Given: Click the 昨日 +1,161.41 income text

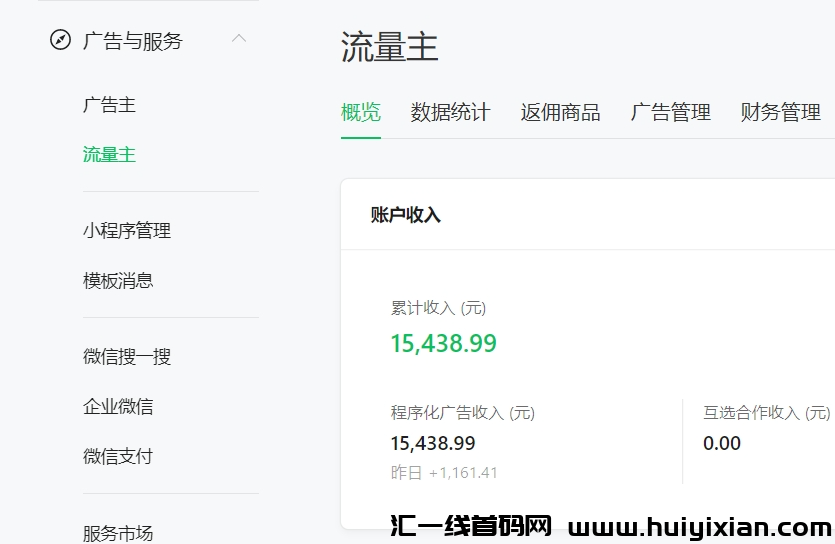Looking at the screenshot, I should pos(444,473).
